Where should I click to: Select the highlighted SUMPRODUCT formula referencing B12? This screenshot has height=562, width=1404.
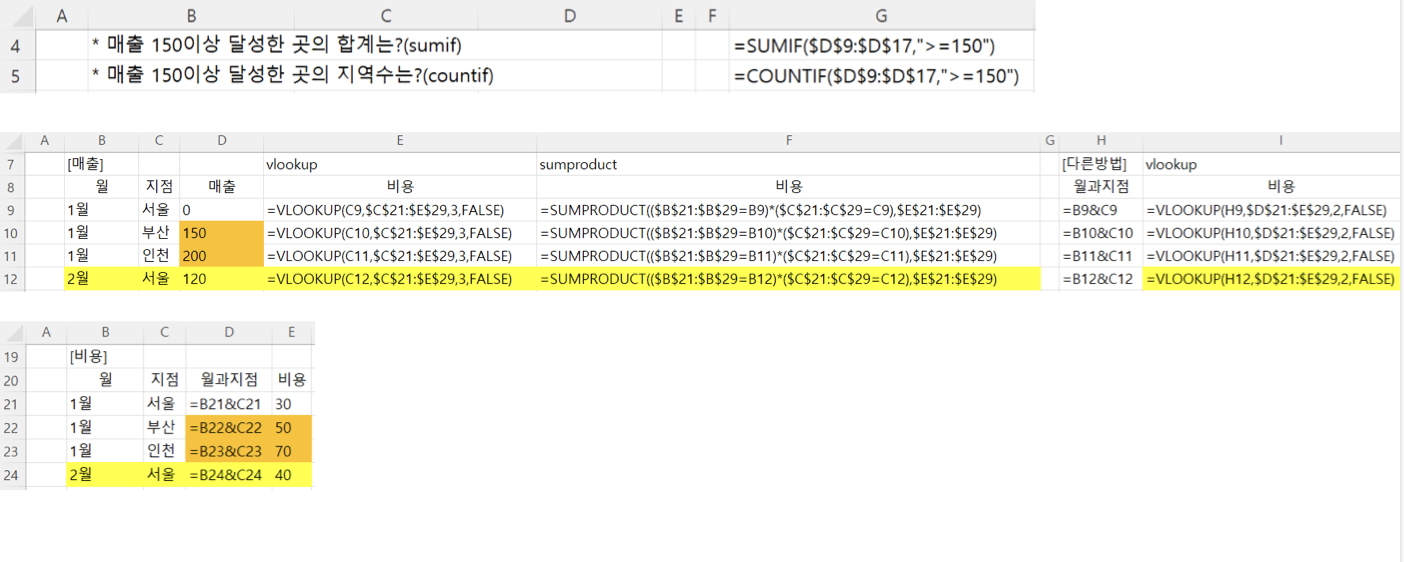tap(788, 279)
